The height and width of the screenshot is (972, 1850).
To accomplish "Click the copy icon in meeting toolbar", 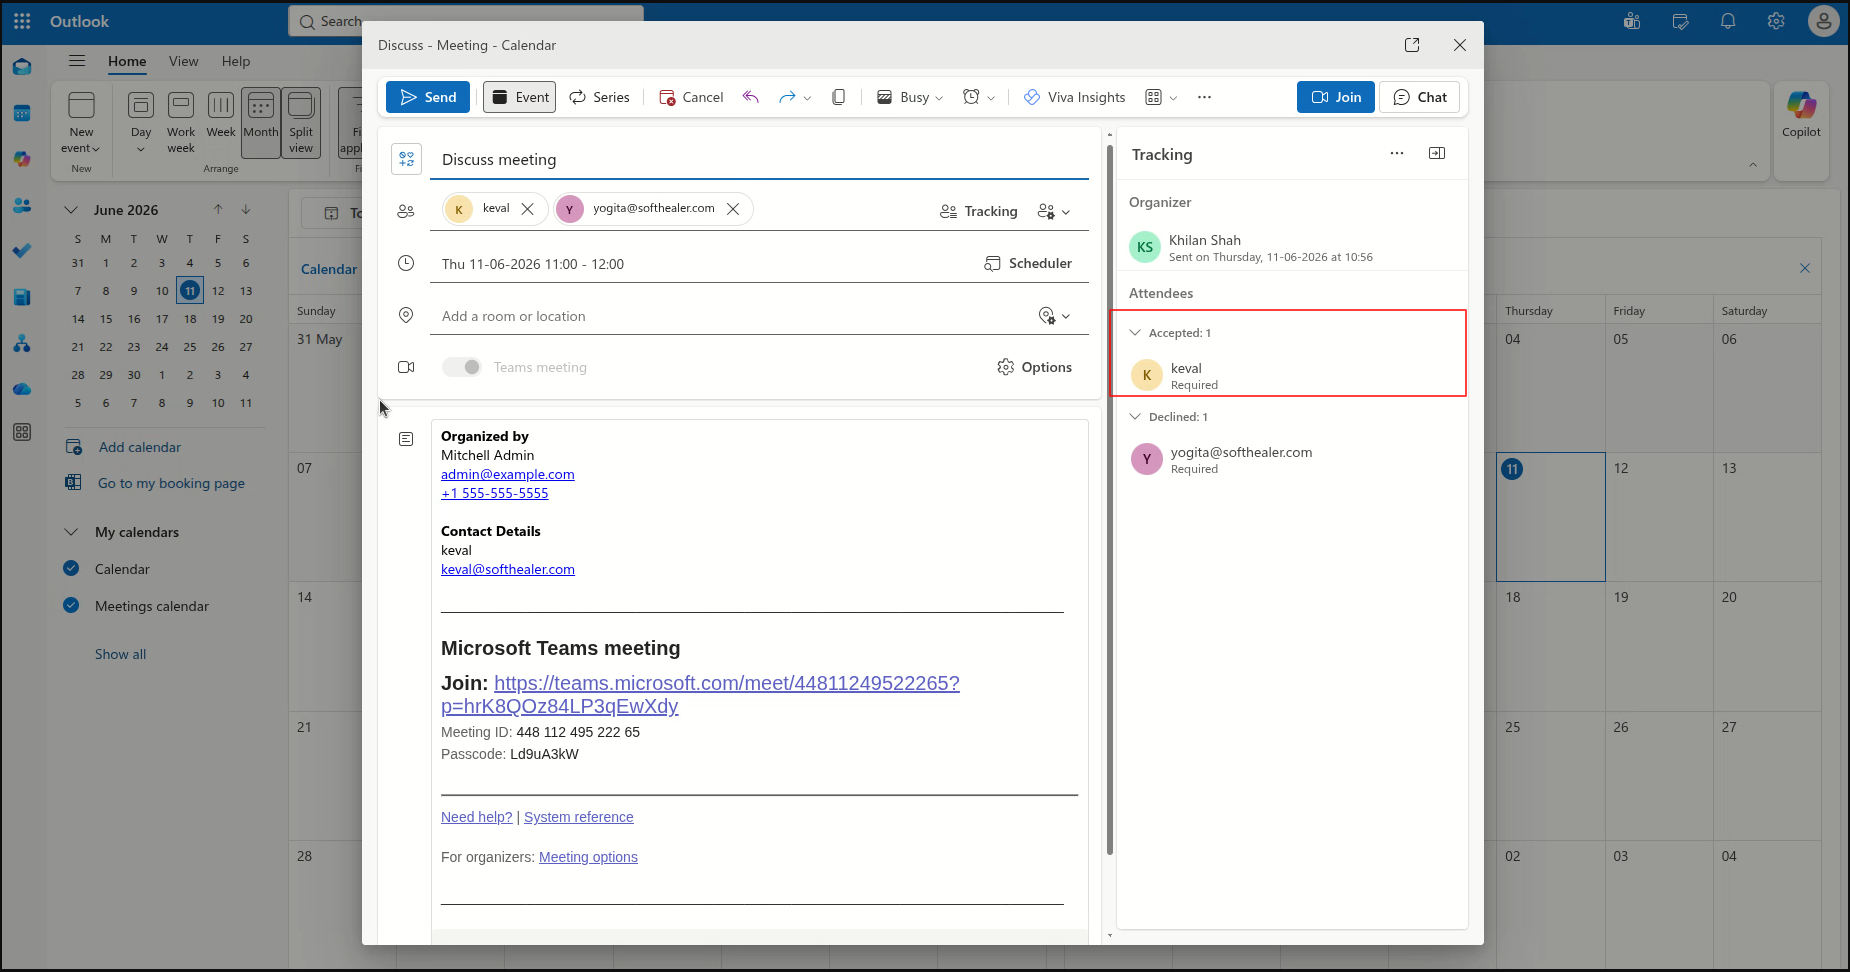I will coord(839,97).
